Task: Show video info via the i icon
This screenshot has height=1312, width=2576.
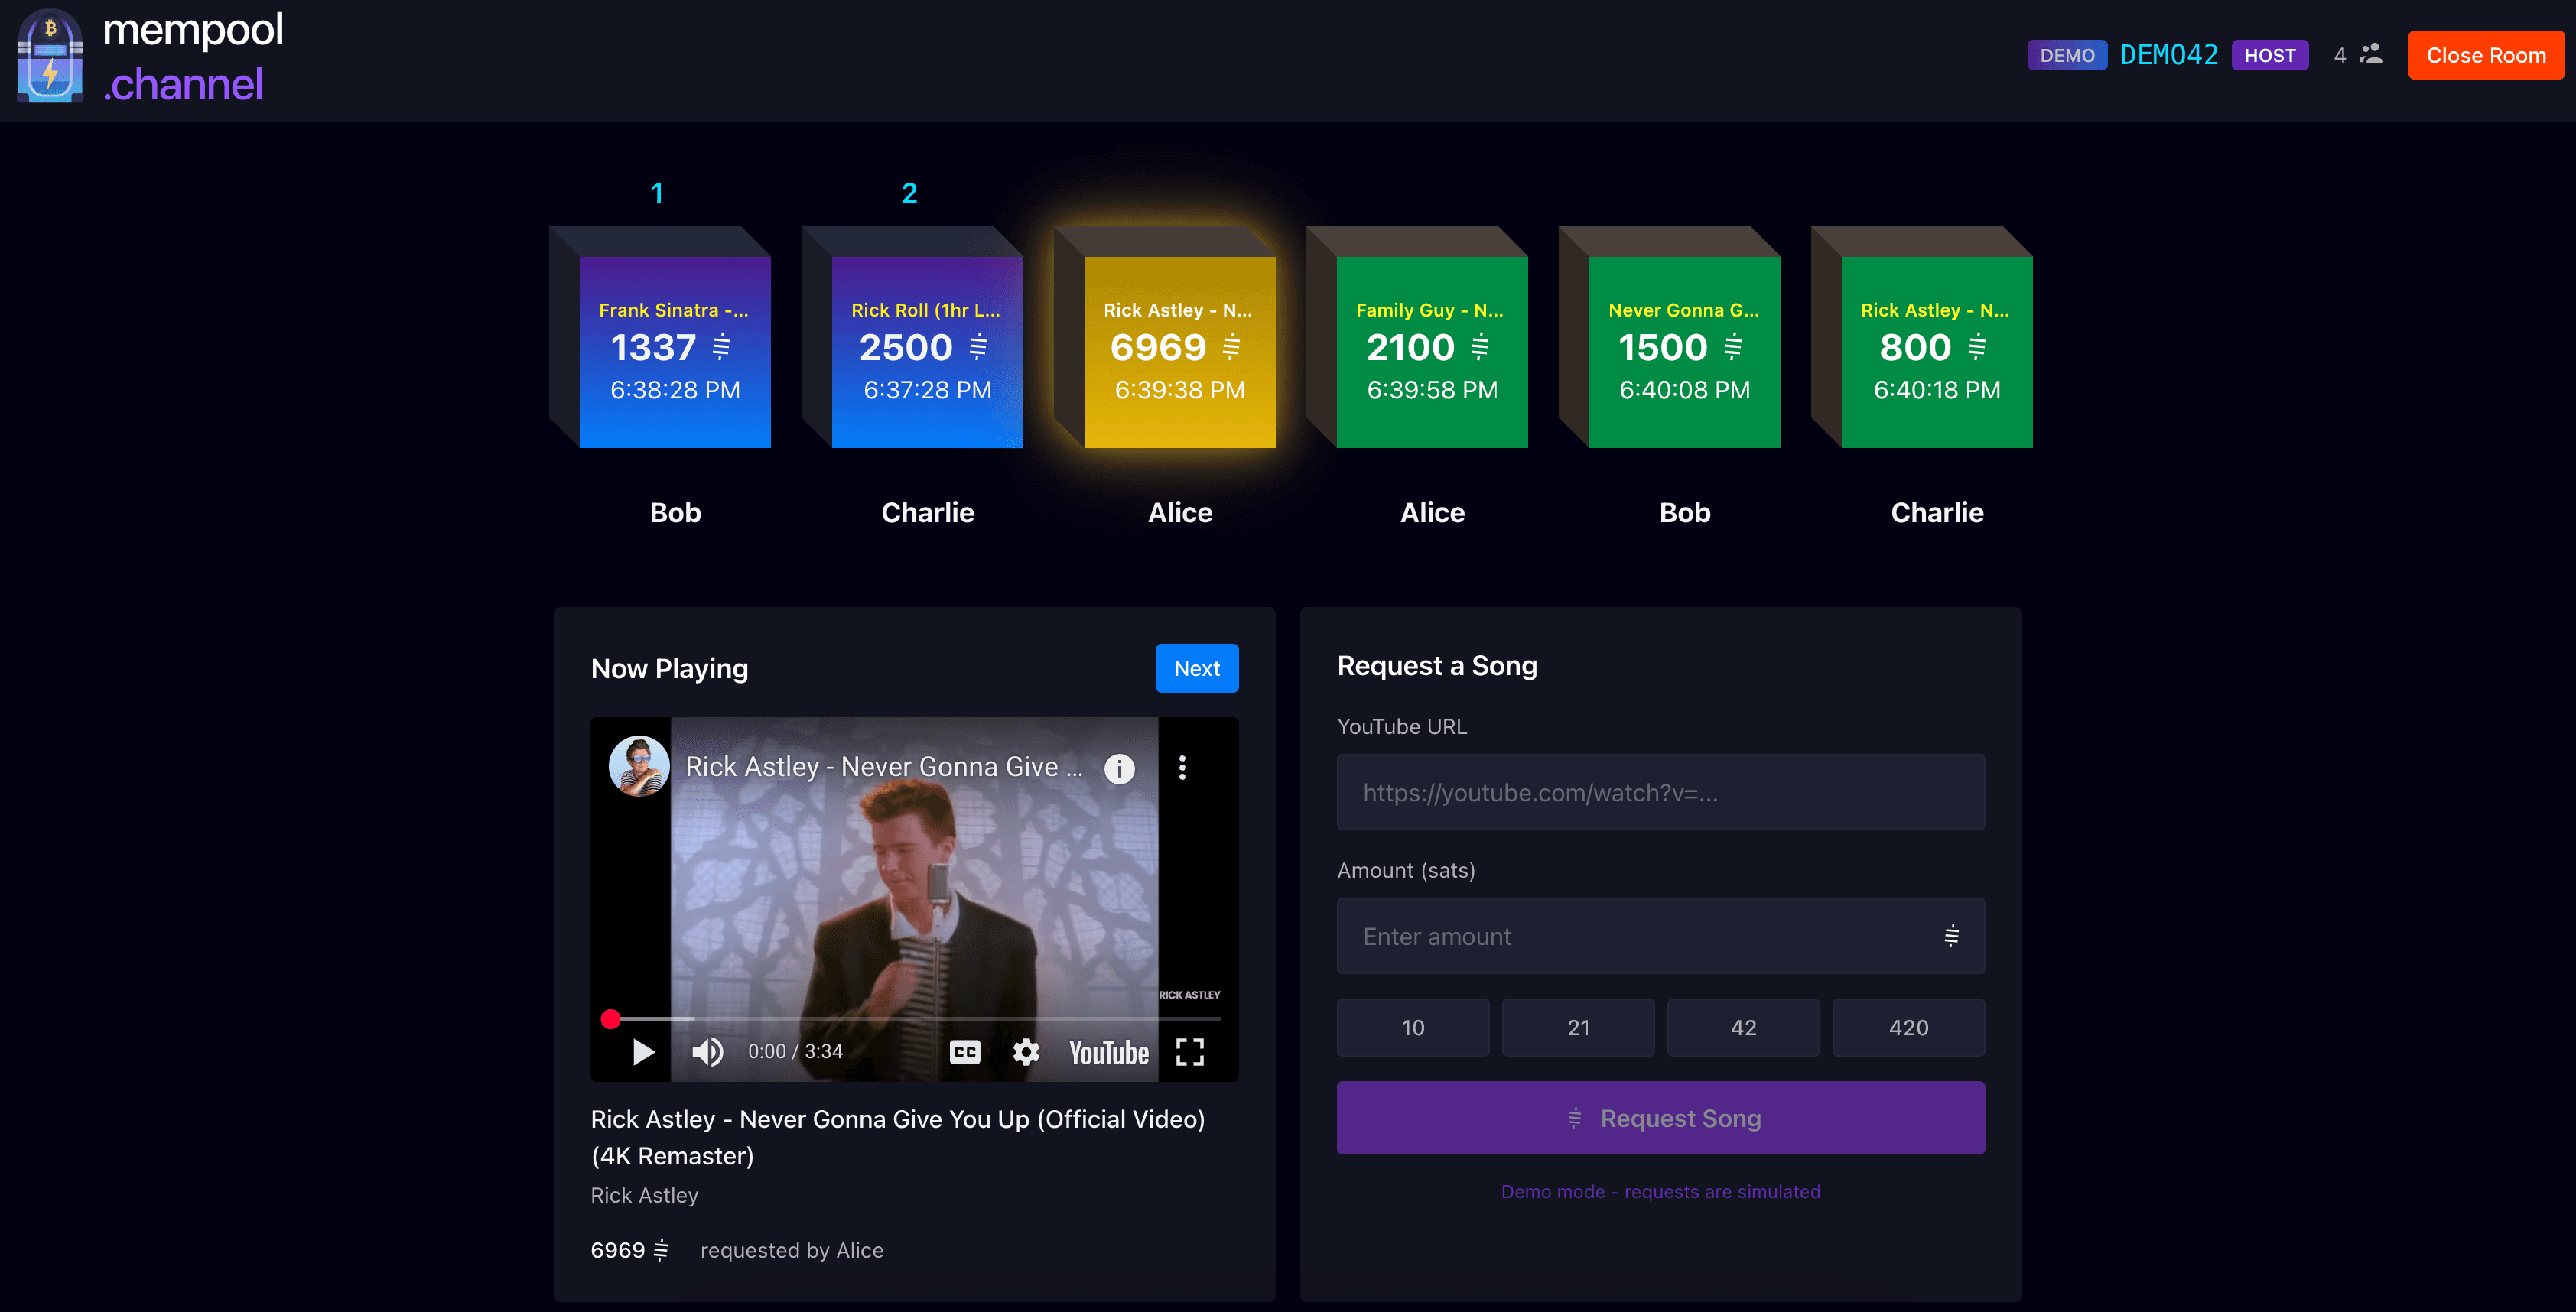Action: [1119, 768]
